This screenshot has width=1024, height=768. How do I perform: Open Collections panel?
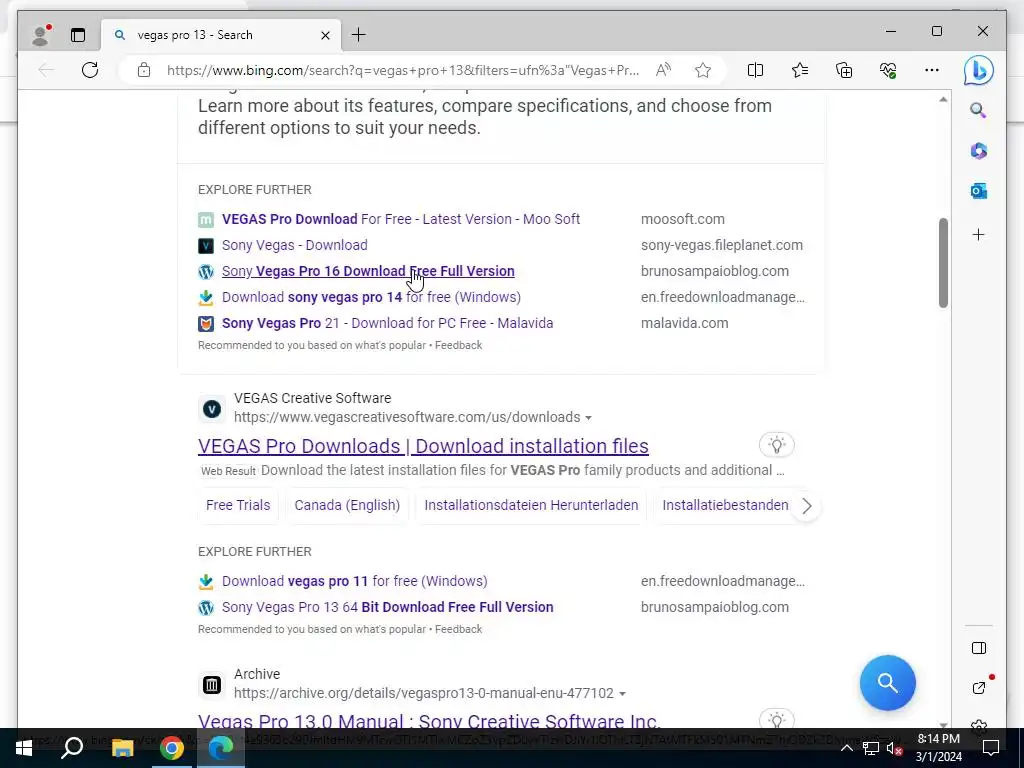pyautogui.click(x=844, y=70)
